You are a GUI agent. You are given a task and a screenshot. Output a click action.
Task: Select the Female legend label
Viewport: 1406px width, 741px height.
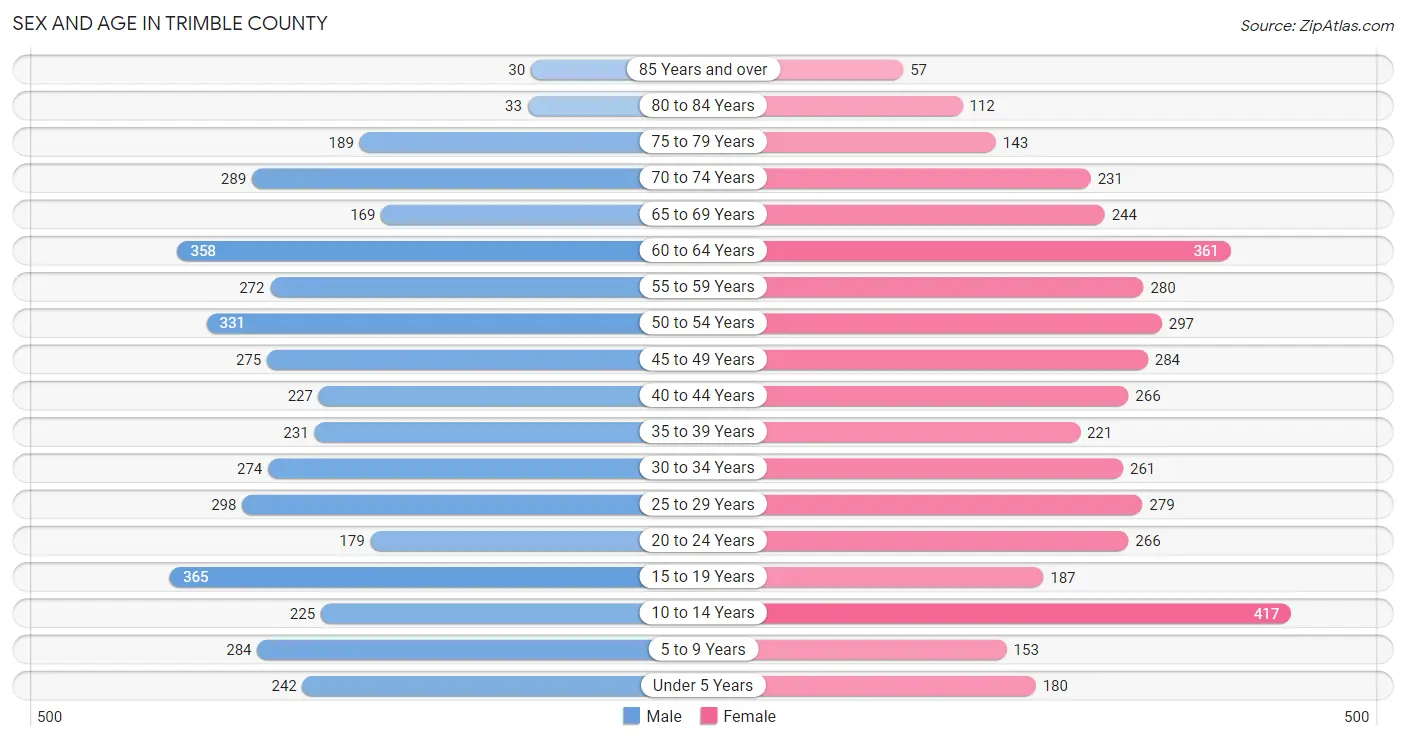point(750,716)
